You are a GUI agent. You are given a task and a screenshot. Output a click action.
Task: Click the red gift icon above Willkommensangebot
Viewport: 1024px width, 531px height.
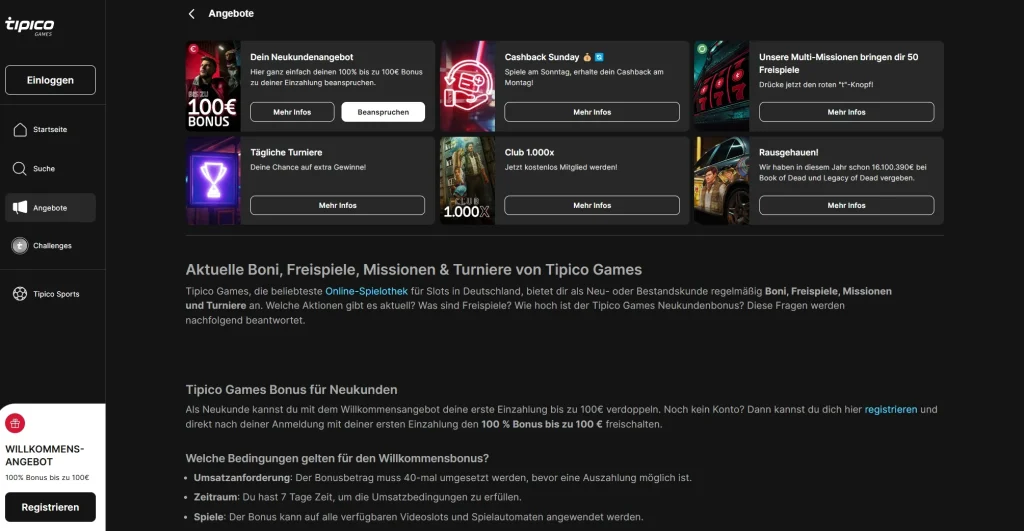[15, 423]
